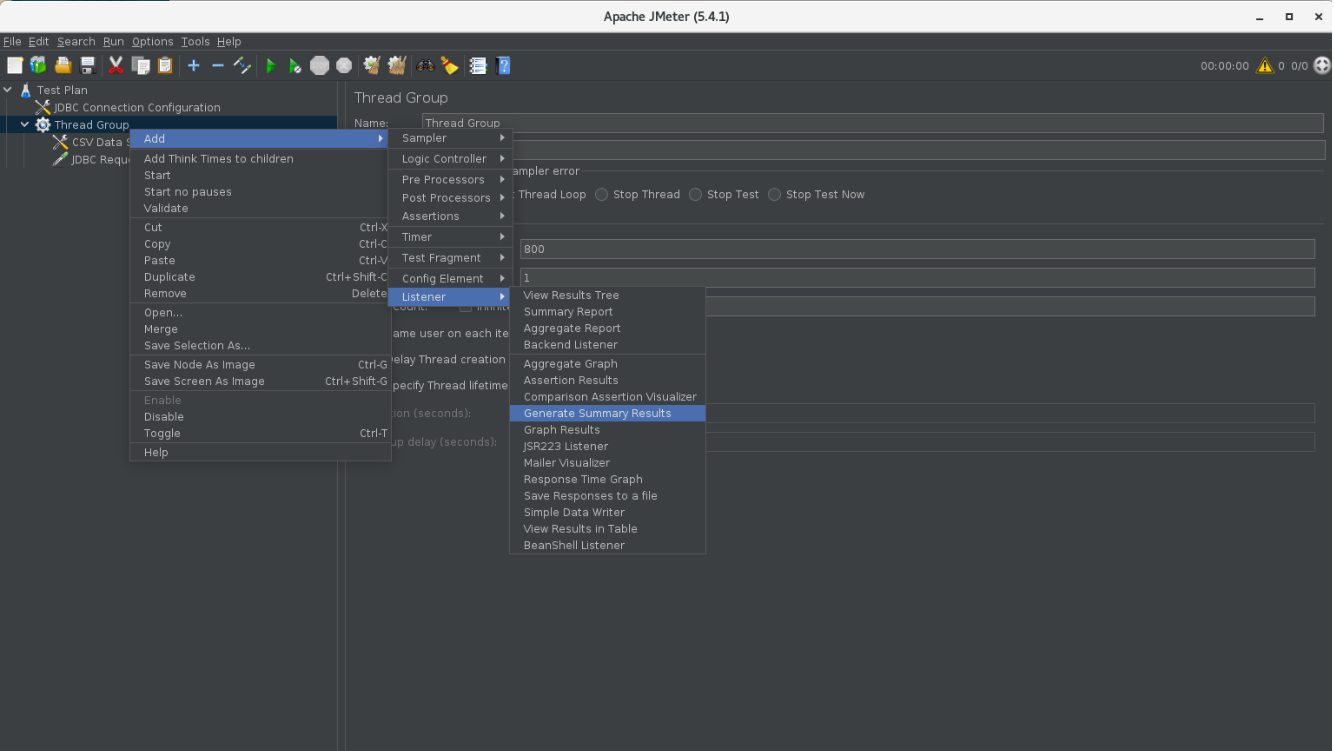Click the JDBC Connection Configuration tree icon
1334x751 pixels.
43,107
